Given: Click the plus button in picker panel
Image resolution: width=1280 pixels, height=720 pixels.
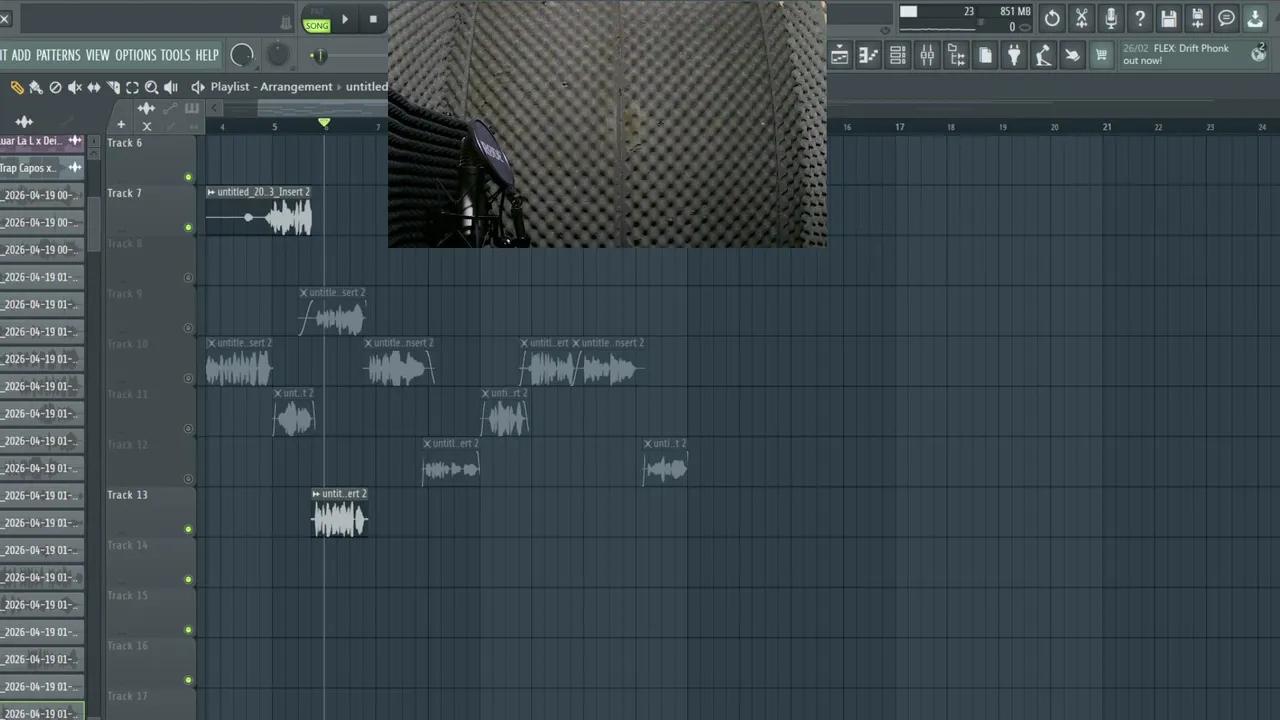Looking at the screenshot, I should pyautogui.click(x=121, y=125).
